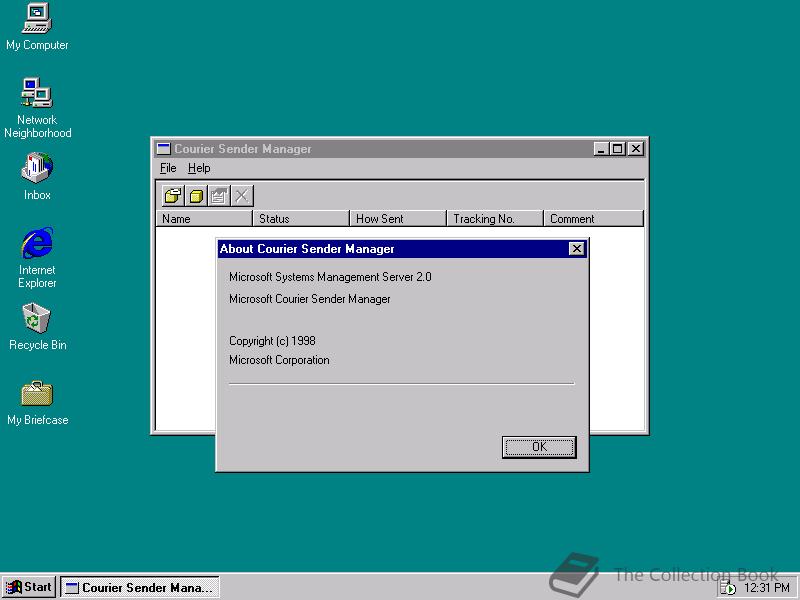This screenshot has height=600, width=800.
Task: Minimize the Courier Sender Manager window
Action: [x=601, y=148]
